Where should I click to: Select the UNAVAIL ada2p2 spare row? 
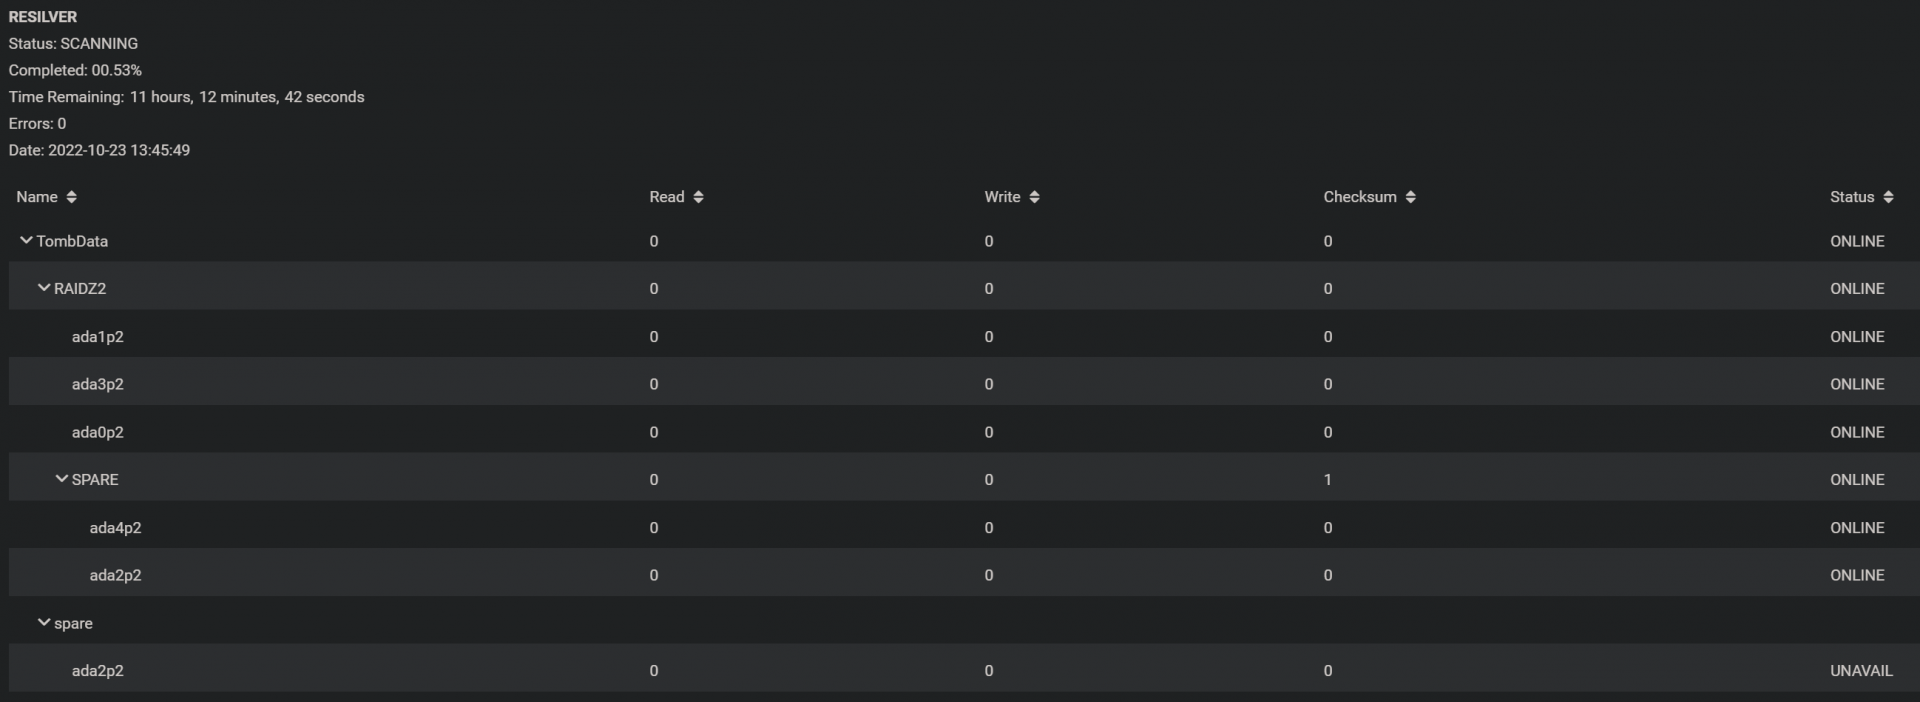(x=964, y=670)
